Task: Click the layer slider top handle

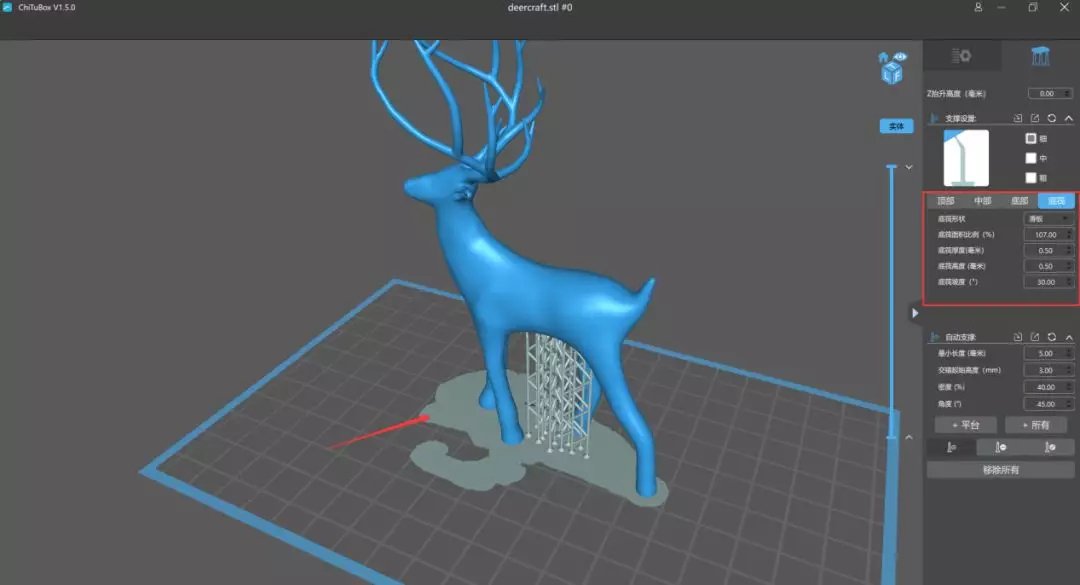Action: click(x=891, y=167)
